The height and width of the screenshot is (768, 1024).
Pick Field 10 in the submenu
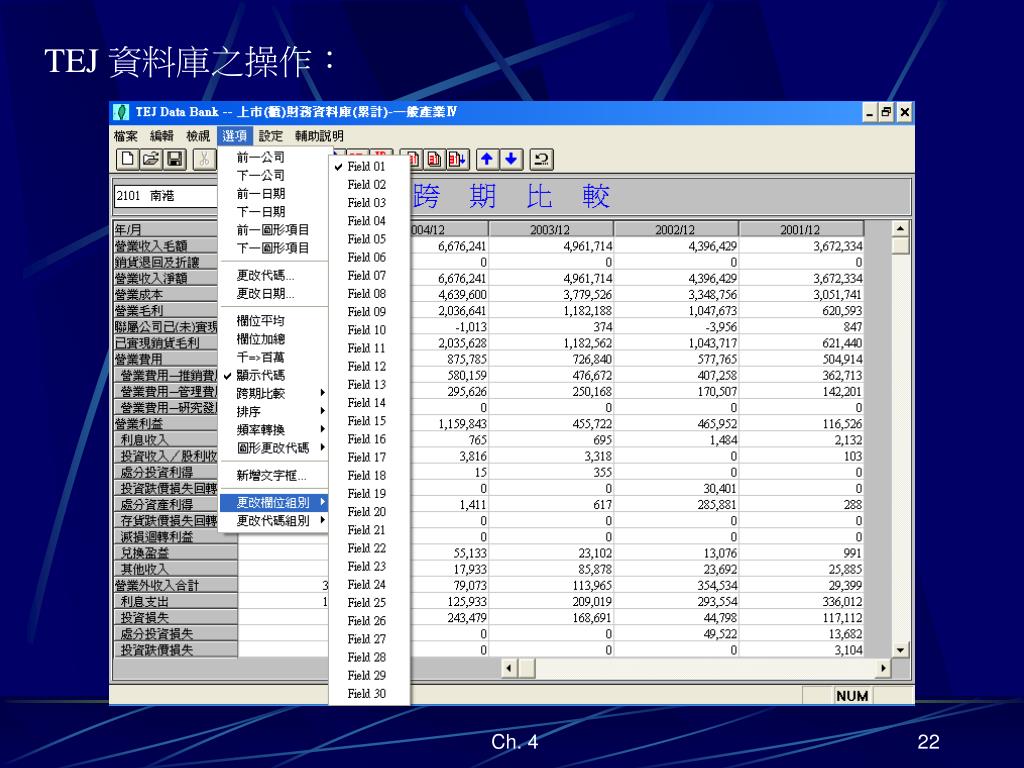(x=369, y=330)
